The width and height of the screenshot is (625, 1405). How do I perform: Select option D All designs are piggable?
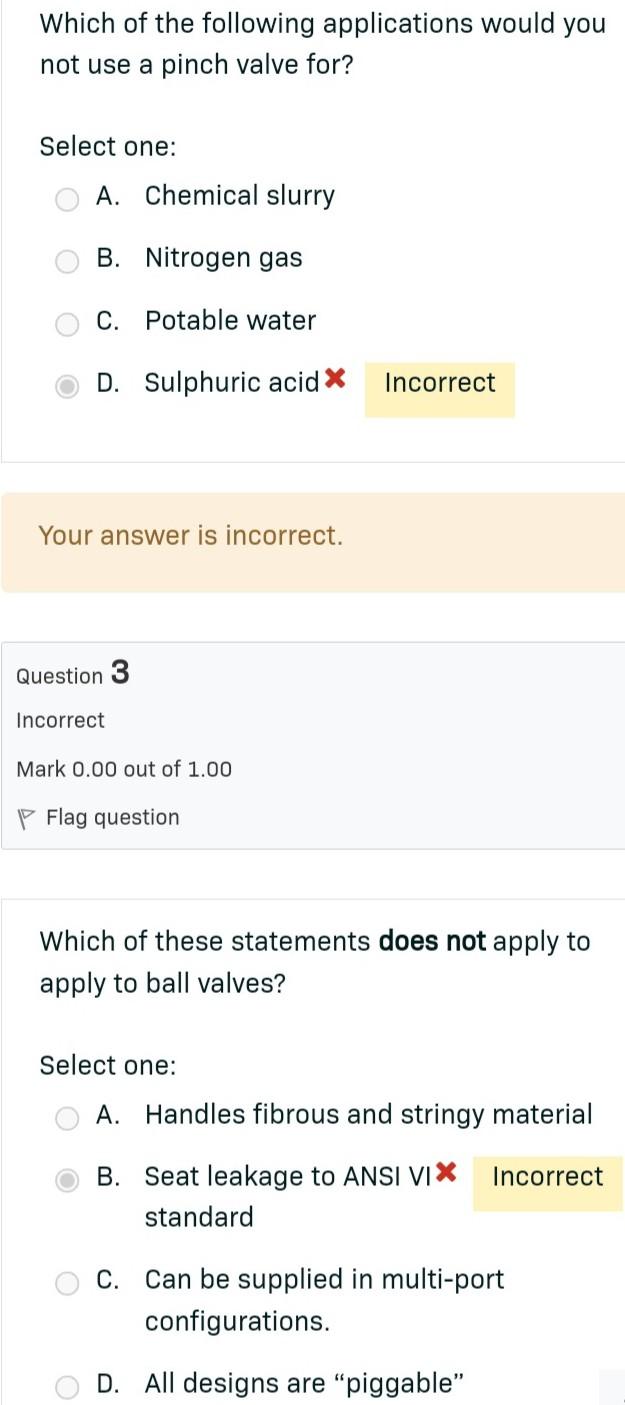click(x=66, y=1386)
